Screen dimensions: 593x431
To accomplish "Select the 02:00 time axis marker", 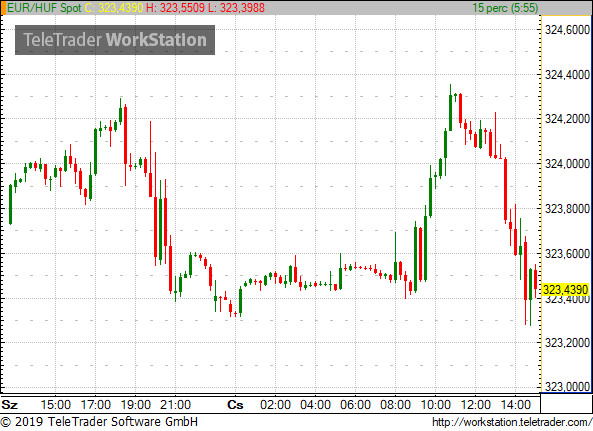I will (275, 405).
